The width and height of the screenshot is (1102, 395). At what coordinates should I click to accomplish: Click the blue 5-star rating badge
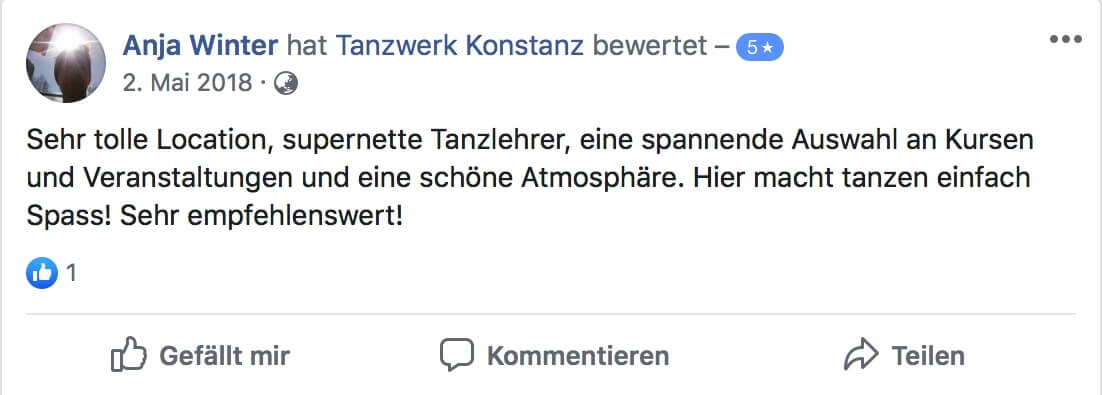pyautogui.click(x=759, y=48)
